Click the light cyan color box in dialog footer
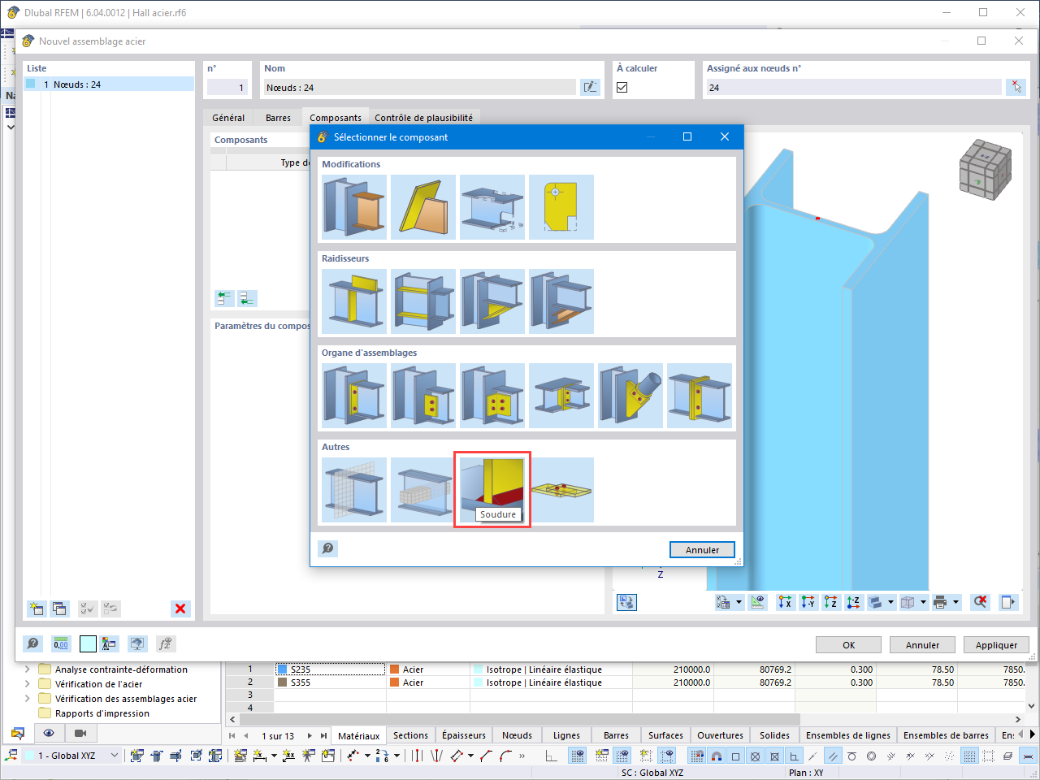The width and height of the screenshot is (1040, 780). coord(88,643)
